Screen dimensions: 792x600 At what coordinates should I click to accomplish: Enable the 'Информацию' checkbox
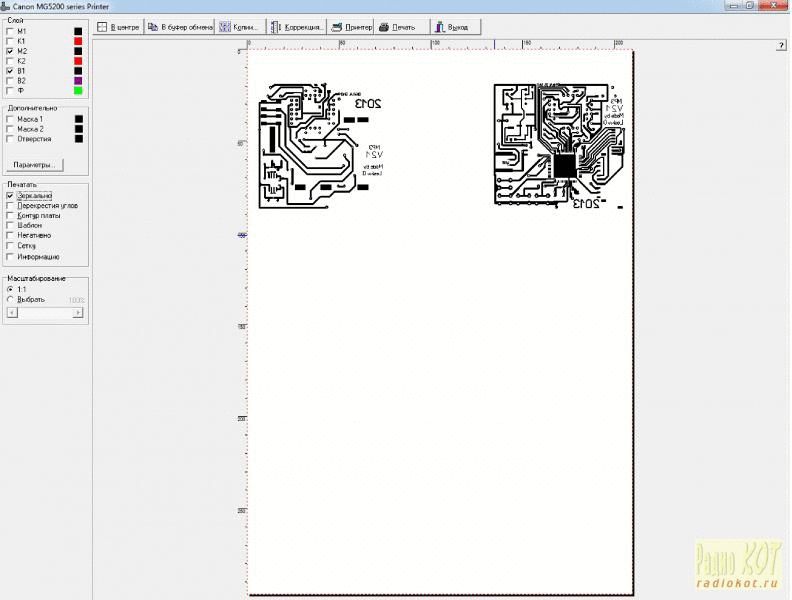(10, 257)
